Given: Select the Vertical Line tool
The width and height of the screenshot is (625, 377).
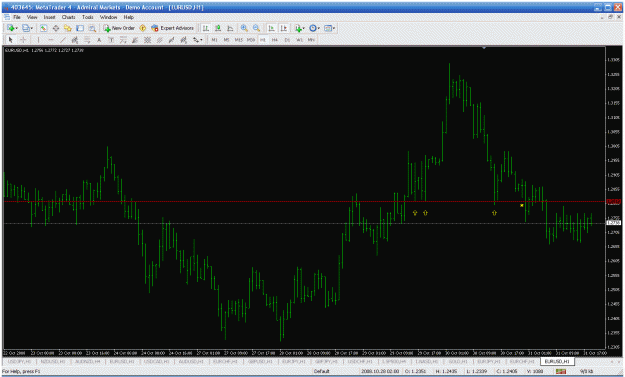Looking at the screenshot, I should pyautogui.click(x=38, y=40).
